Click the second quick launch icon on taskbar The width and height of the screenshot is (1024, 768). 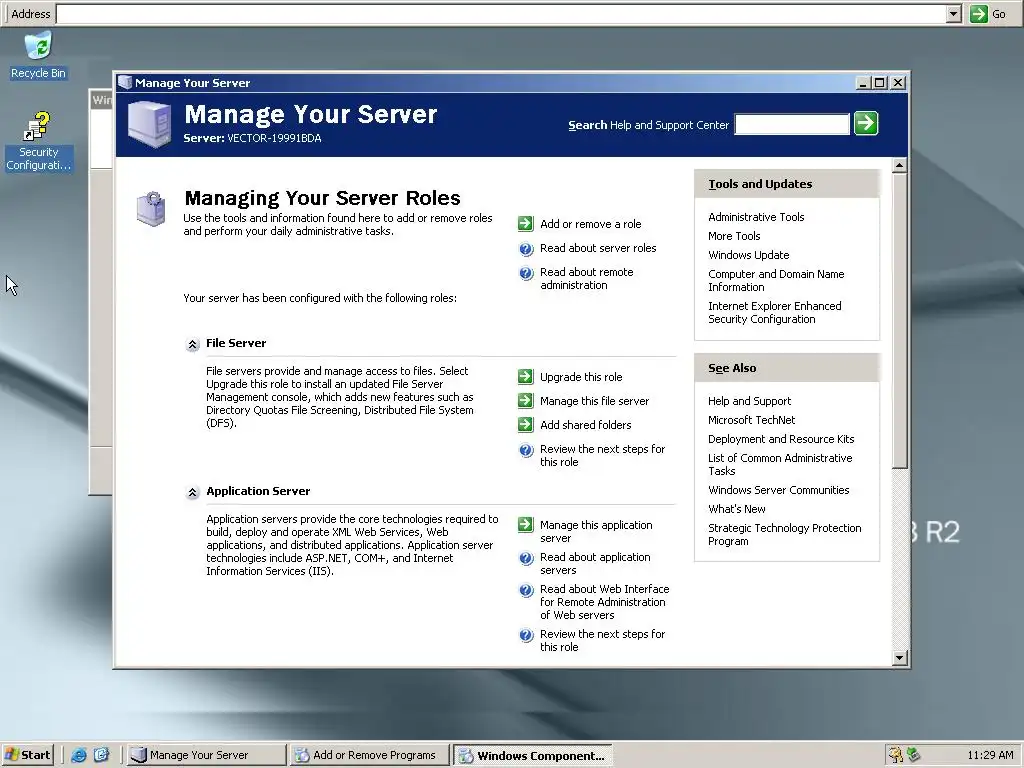click(101, 755)
